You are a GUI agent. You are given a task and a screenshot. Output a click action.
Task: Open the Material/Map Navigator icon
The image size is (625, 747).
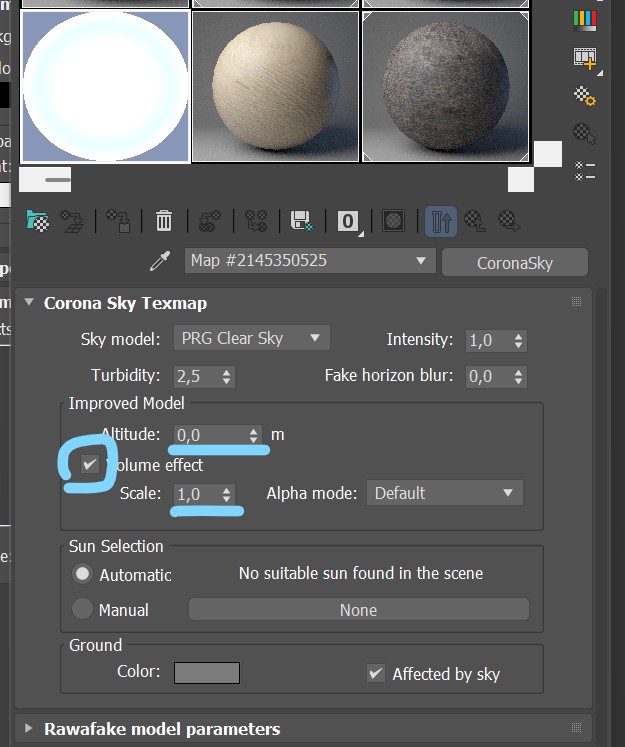tap(585, 171)
